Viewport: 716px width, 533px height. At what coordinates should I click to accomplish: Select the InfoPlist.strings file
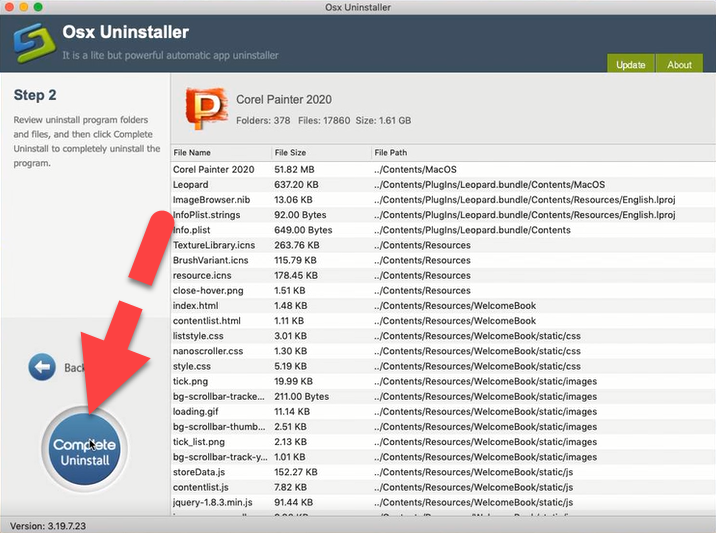tap(206, 215)
